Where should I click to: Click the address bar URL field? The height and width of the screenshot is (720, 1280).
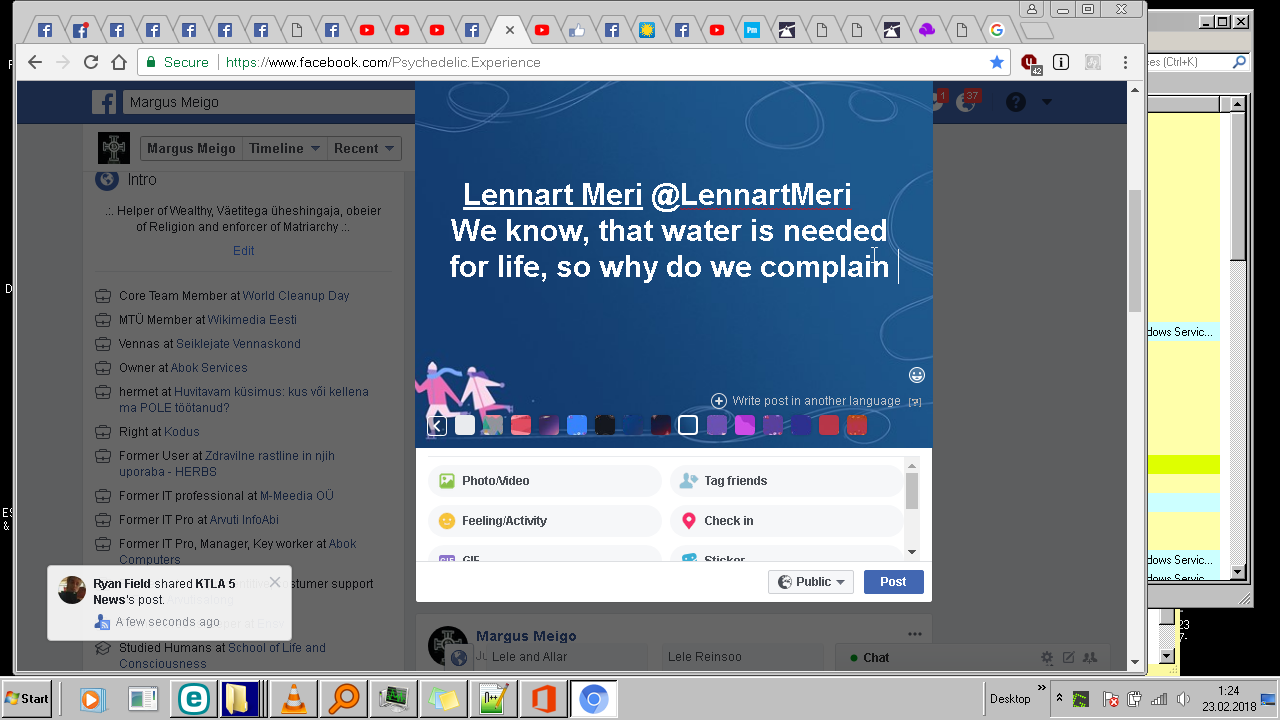[x=574, y=62]
